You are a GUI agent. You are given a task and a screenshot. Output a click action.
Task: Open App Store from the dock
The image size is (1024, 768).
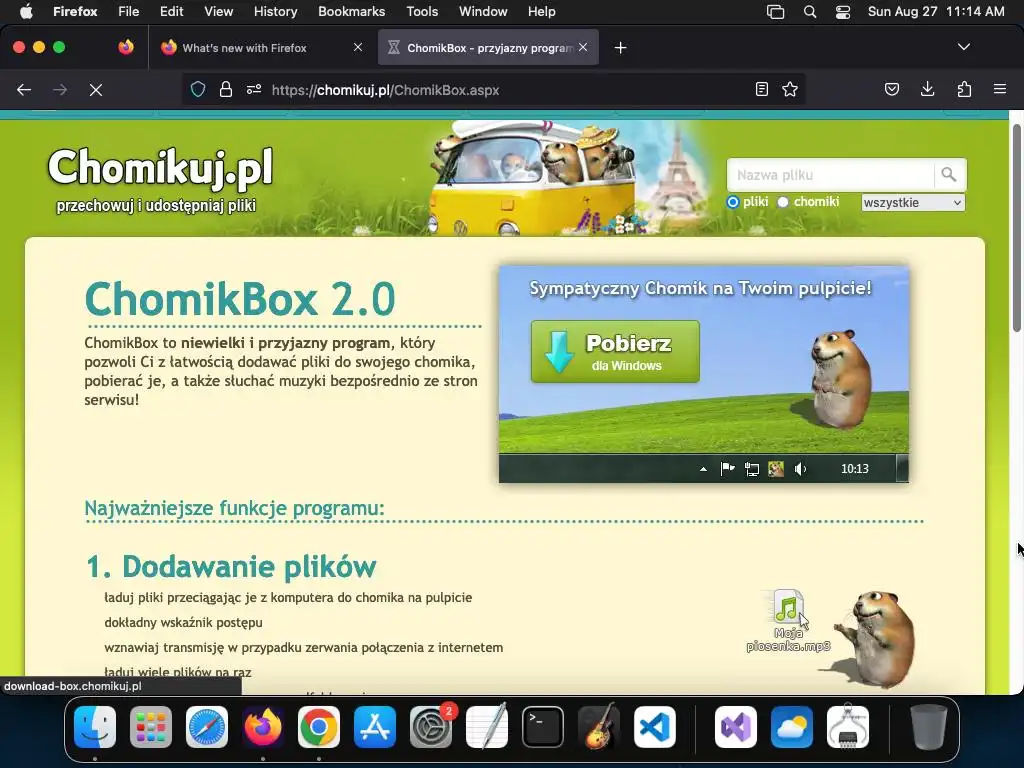[375, 727]
